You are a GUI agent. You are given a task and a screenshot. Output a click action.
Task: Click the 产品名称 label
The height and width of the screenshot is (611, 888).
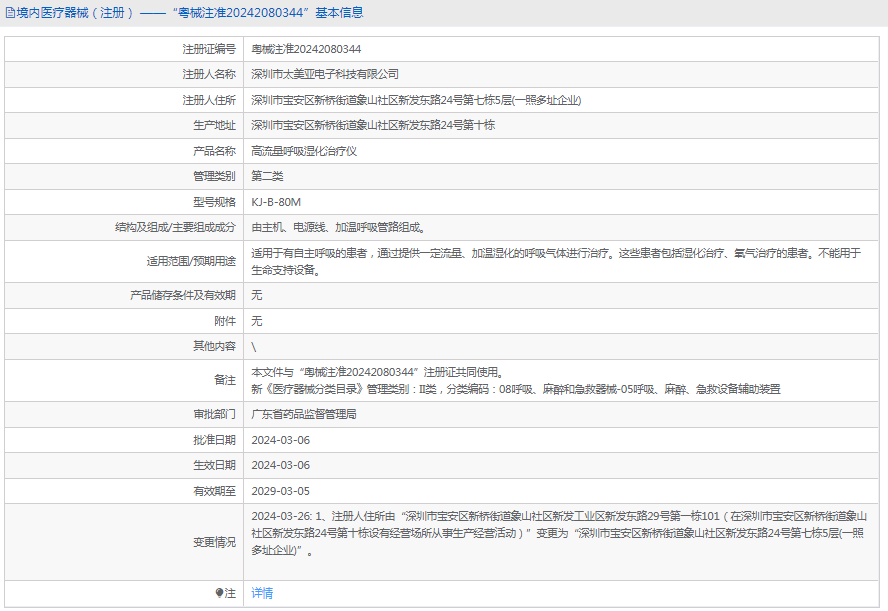tap(214, 151)
